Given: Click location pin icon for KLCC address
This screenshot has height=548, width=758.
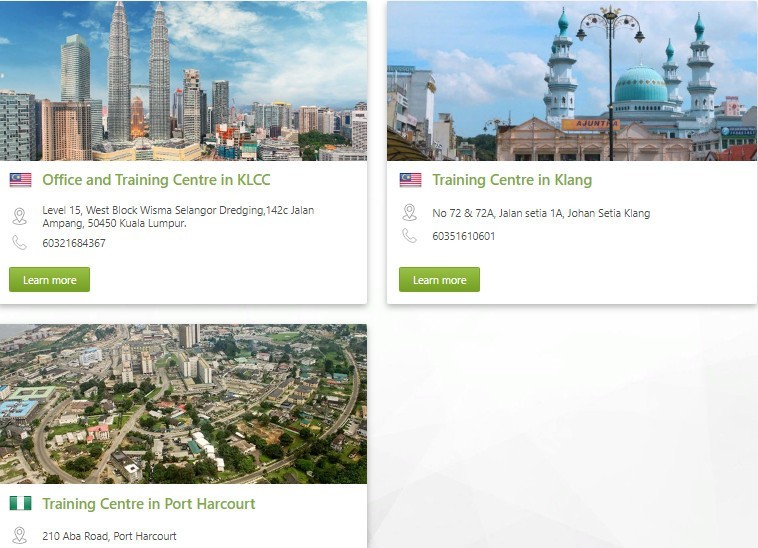Looking at the screenshot, I should click(19, 216).
